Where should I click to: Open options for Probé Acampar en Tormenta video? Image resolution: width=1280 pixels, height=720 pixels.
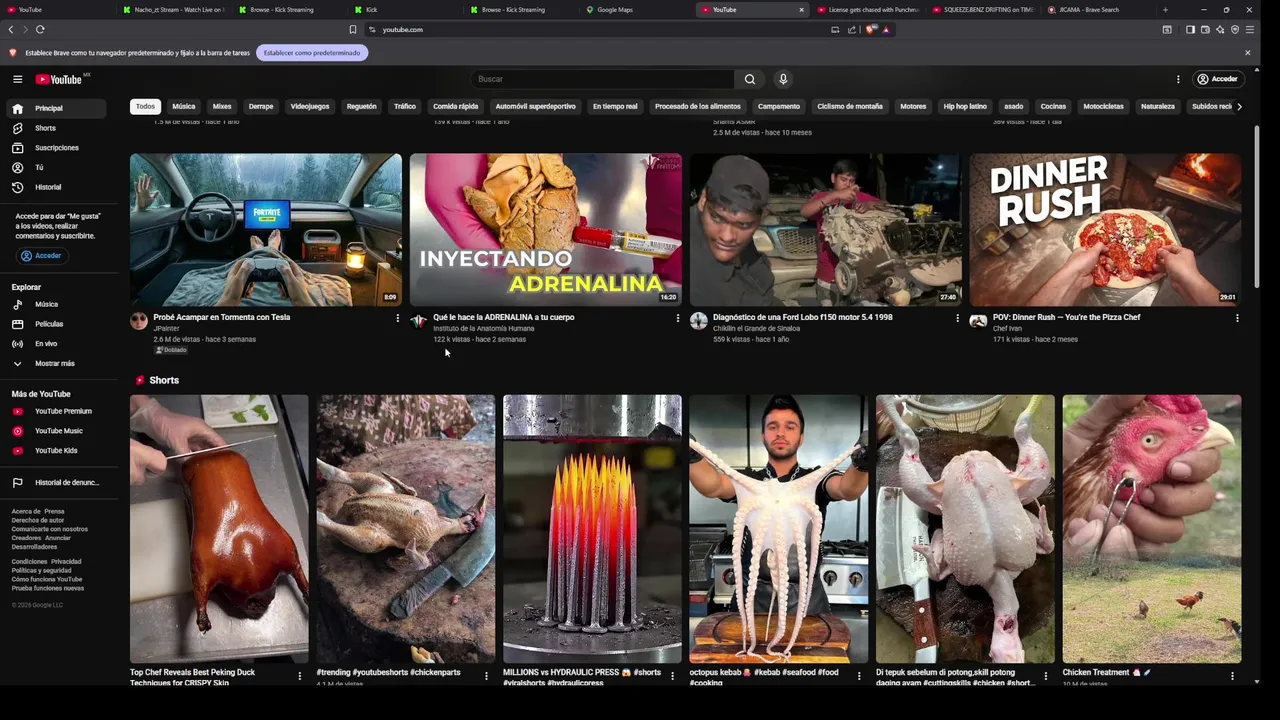[398, 318]
